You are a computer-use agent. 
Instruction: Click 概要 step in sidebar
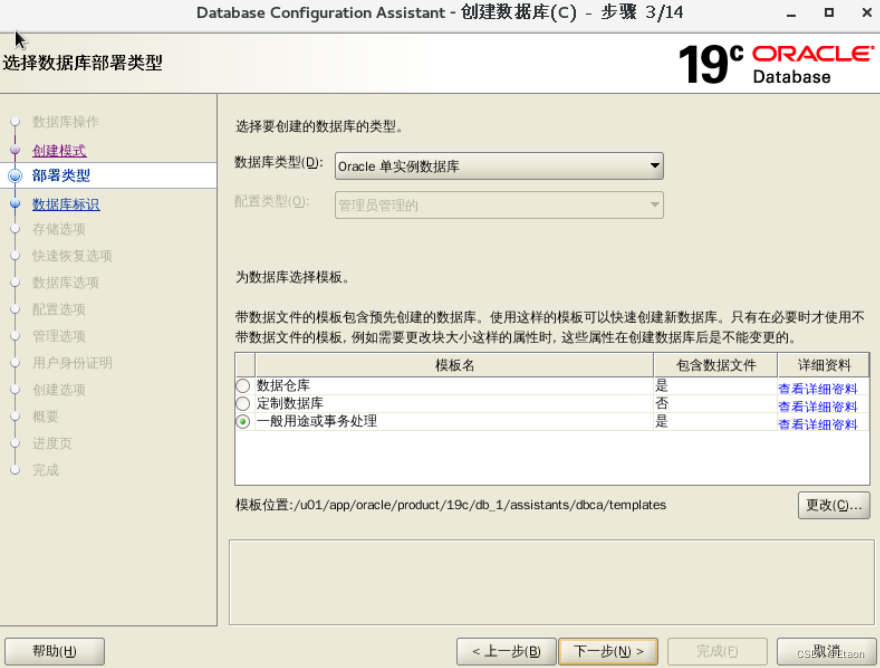[45, 417]
